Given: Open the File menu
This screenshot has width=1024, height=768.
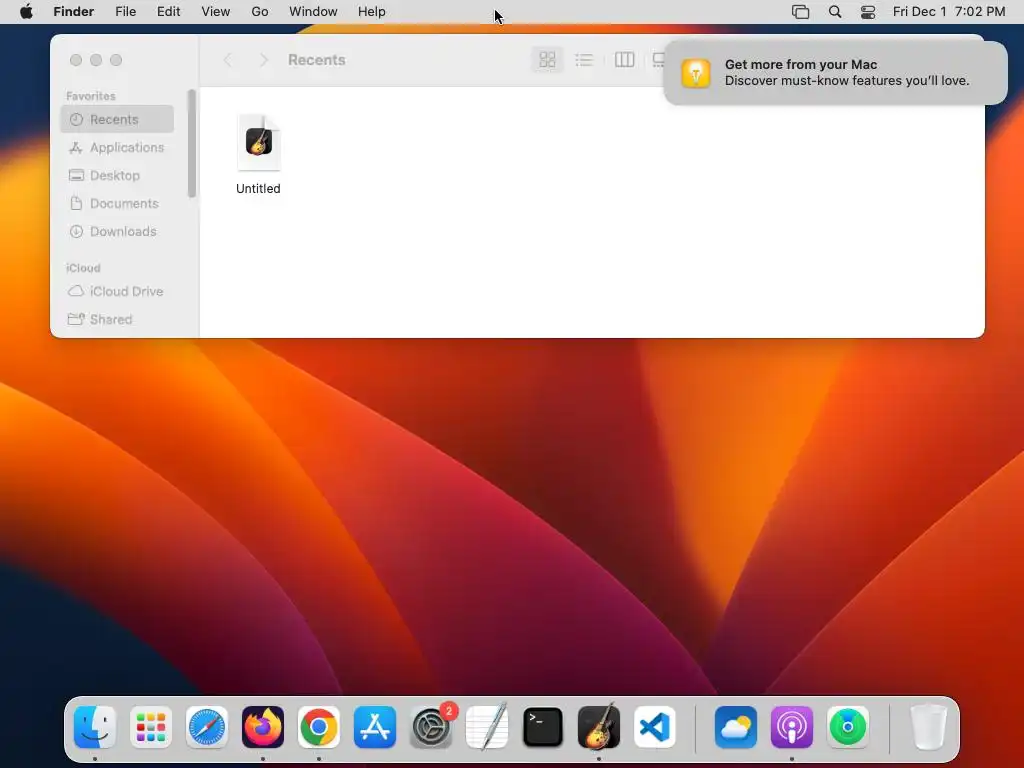Looking at the screenshot, I should 125,12.
